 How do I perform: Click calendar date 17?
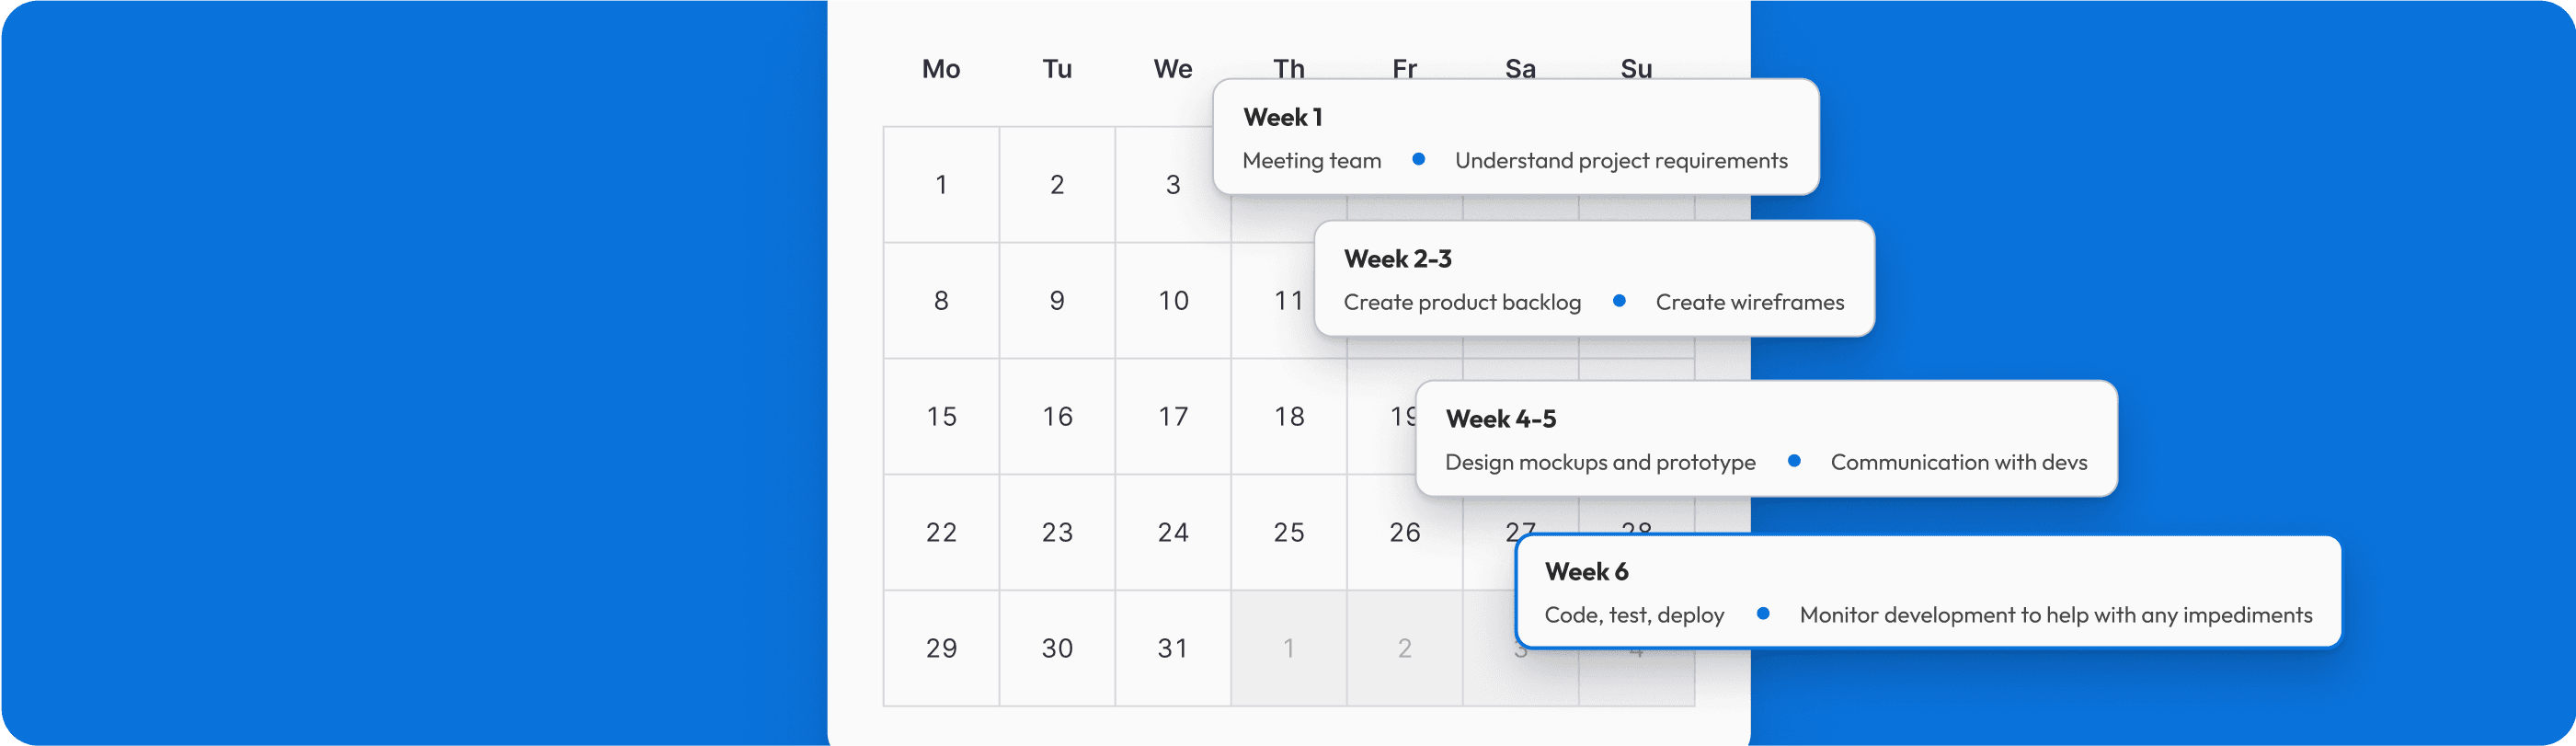(x=1173, y=417)
